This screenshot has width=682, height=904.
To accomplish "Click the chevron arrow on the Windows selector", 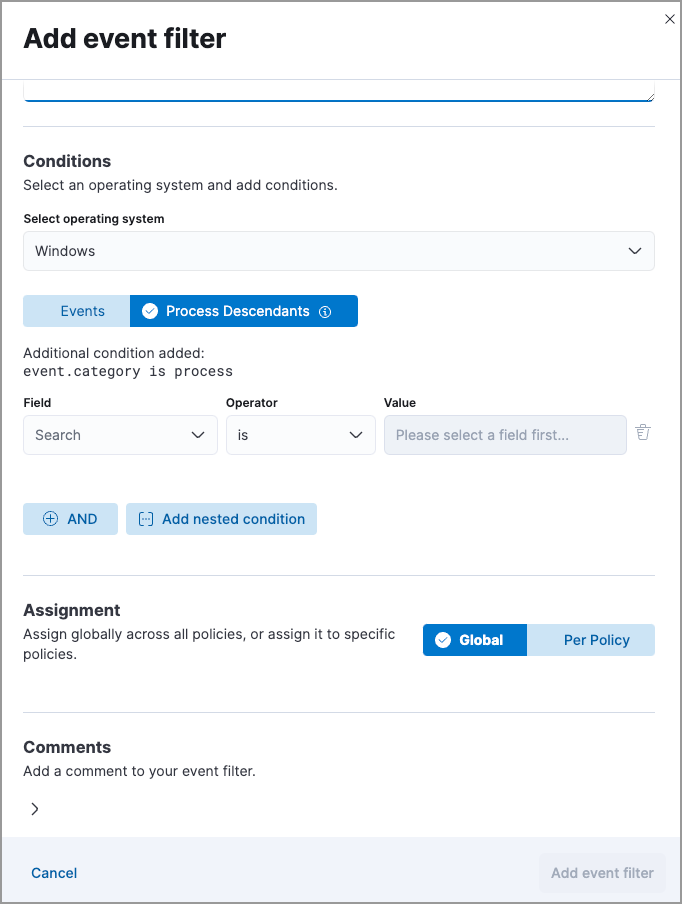I will click(x=634, y=251).
